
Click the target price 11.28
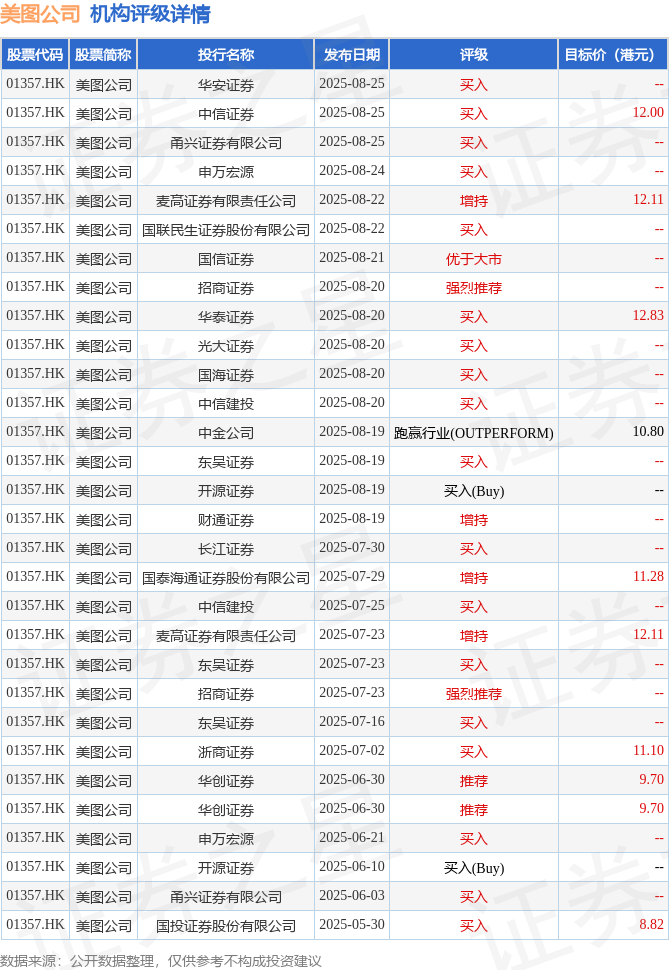[648, 577]
